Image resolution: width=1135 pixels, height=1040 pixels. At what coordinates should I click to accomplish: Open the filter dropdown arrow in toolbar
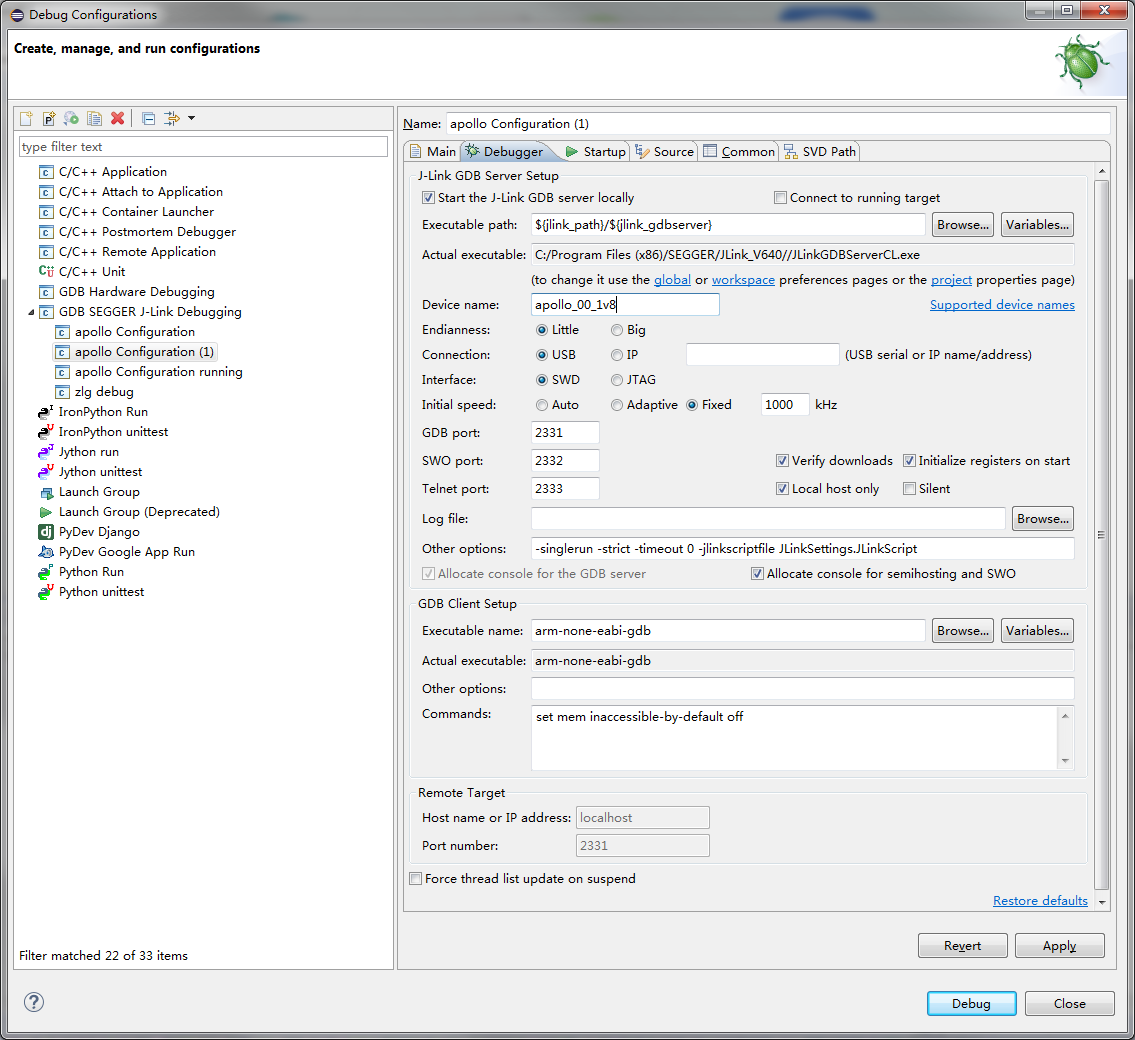(192, 118)
